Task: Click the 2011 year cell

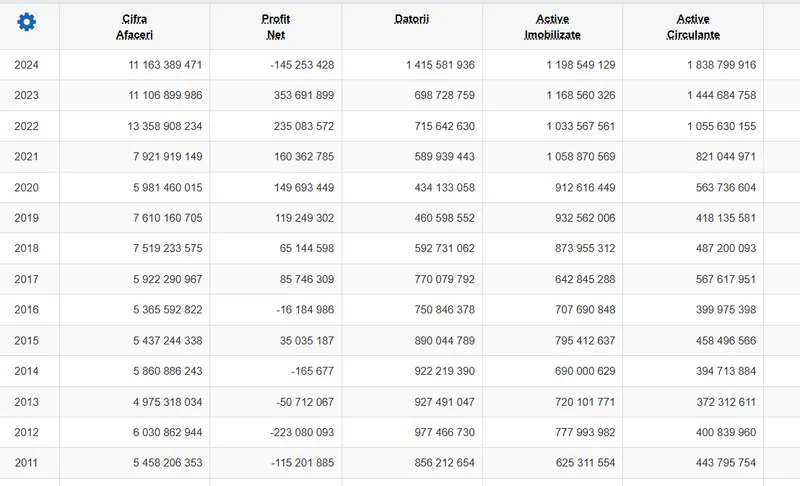Action: (x=27, y=464)
